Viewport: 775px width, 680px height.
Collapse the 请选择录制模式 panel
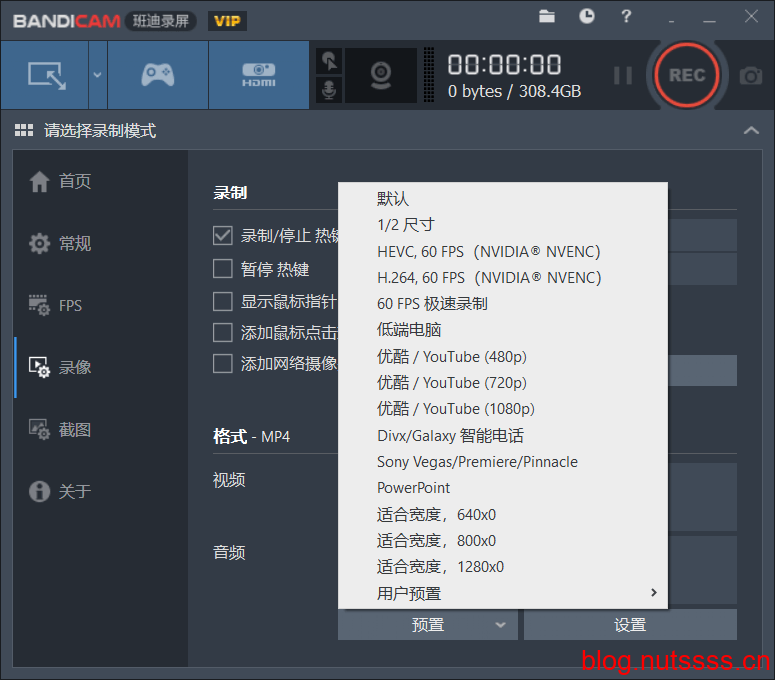pyautogui.click(x=751, y=131)
